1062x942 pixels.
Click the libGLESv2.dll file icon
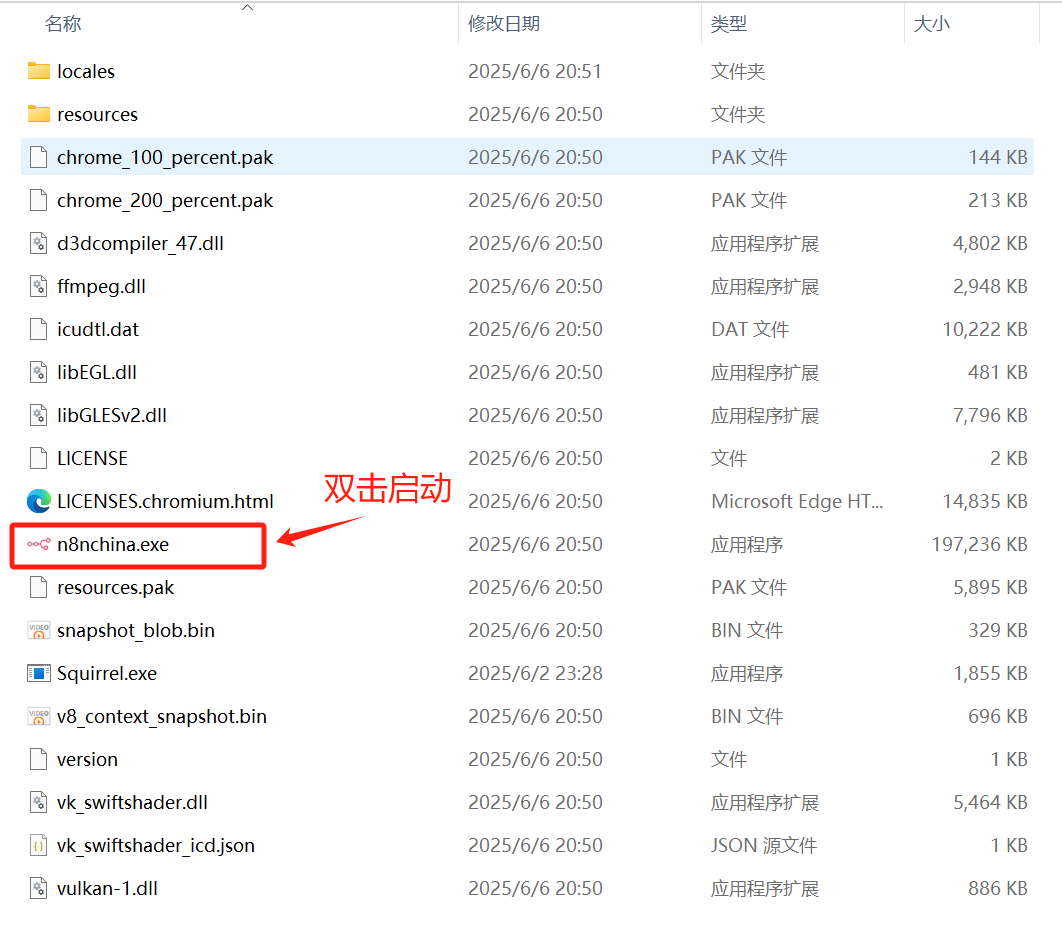39,415
